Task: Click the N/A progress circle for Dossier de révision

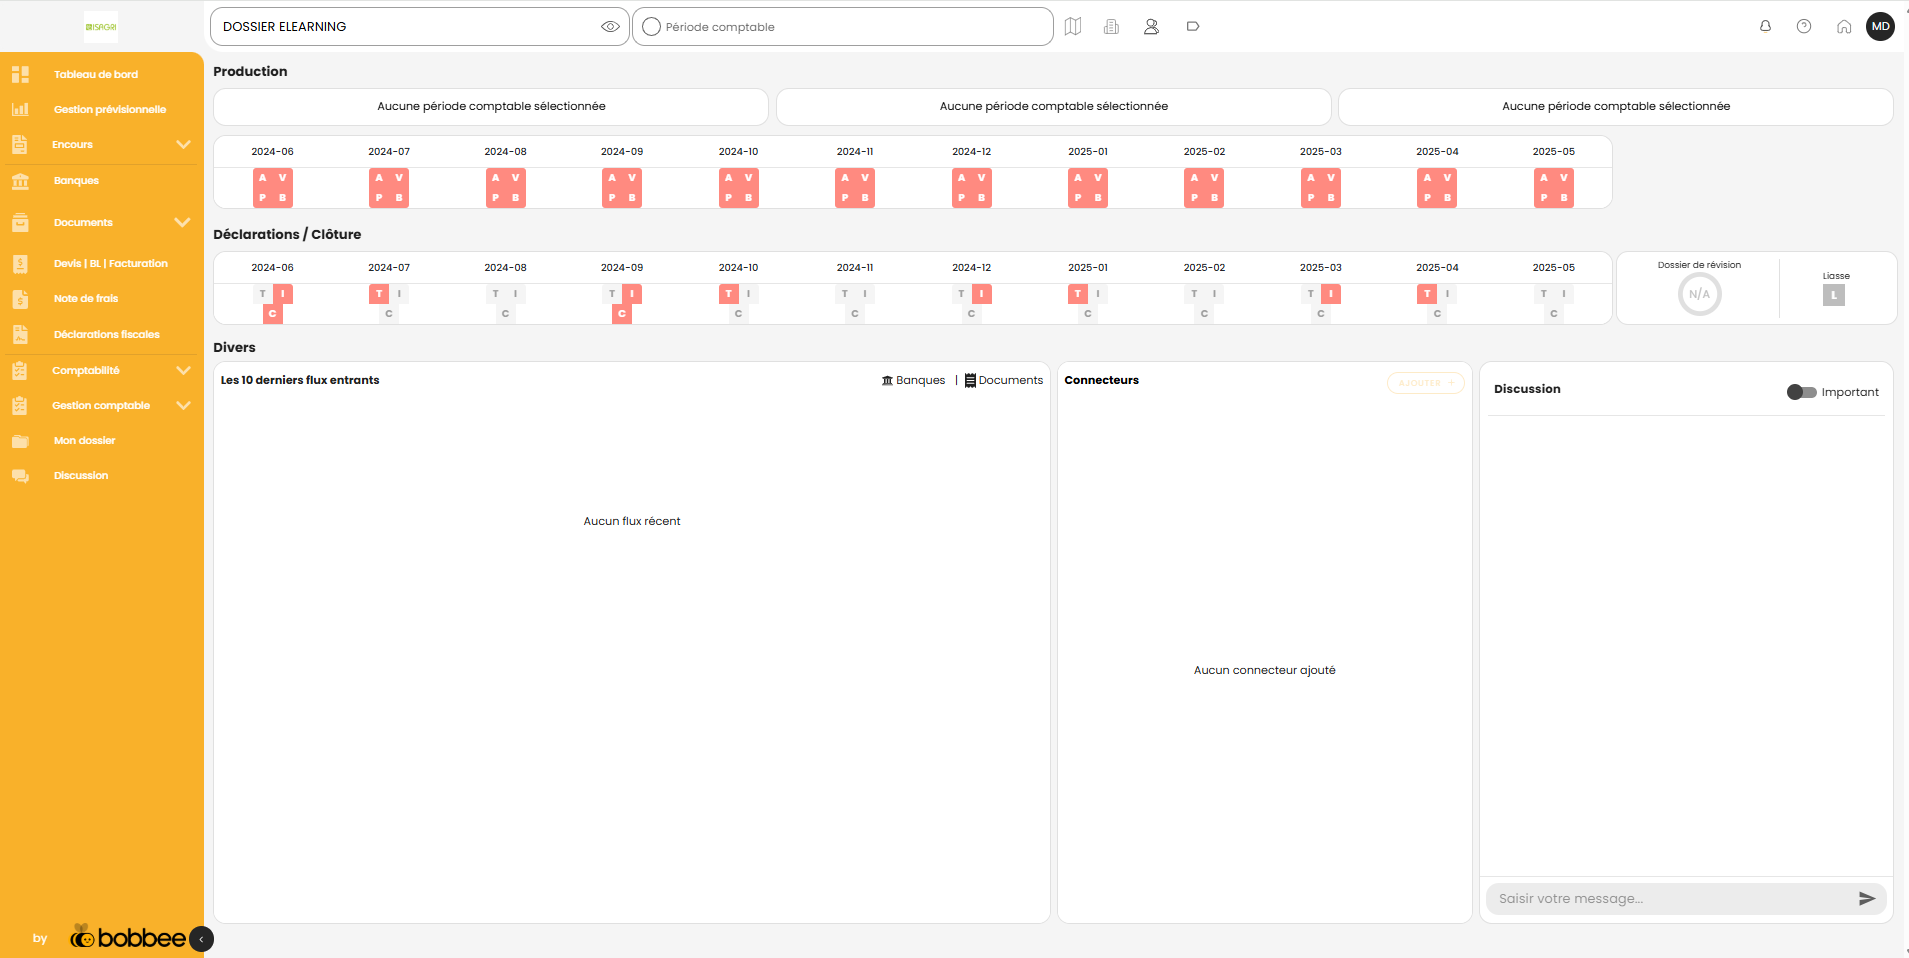Action: 1698,293
